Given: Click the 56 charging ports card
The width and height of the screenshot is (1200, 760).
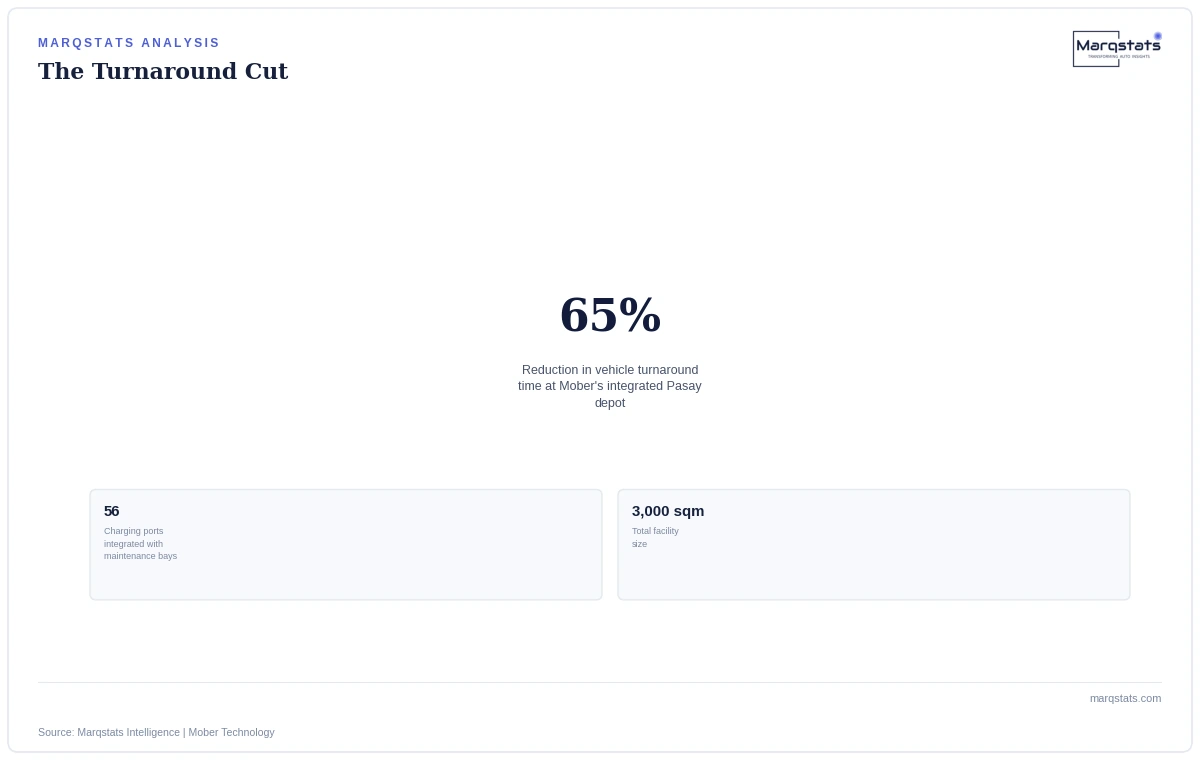Looking at the screenshot, I should (x=346, y=545).
